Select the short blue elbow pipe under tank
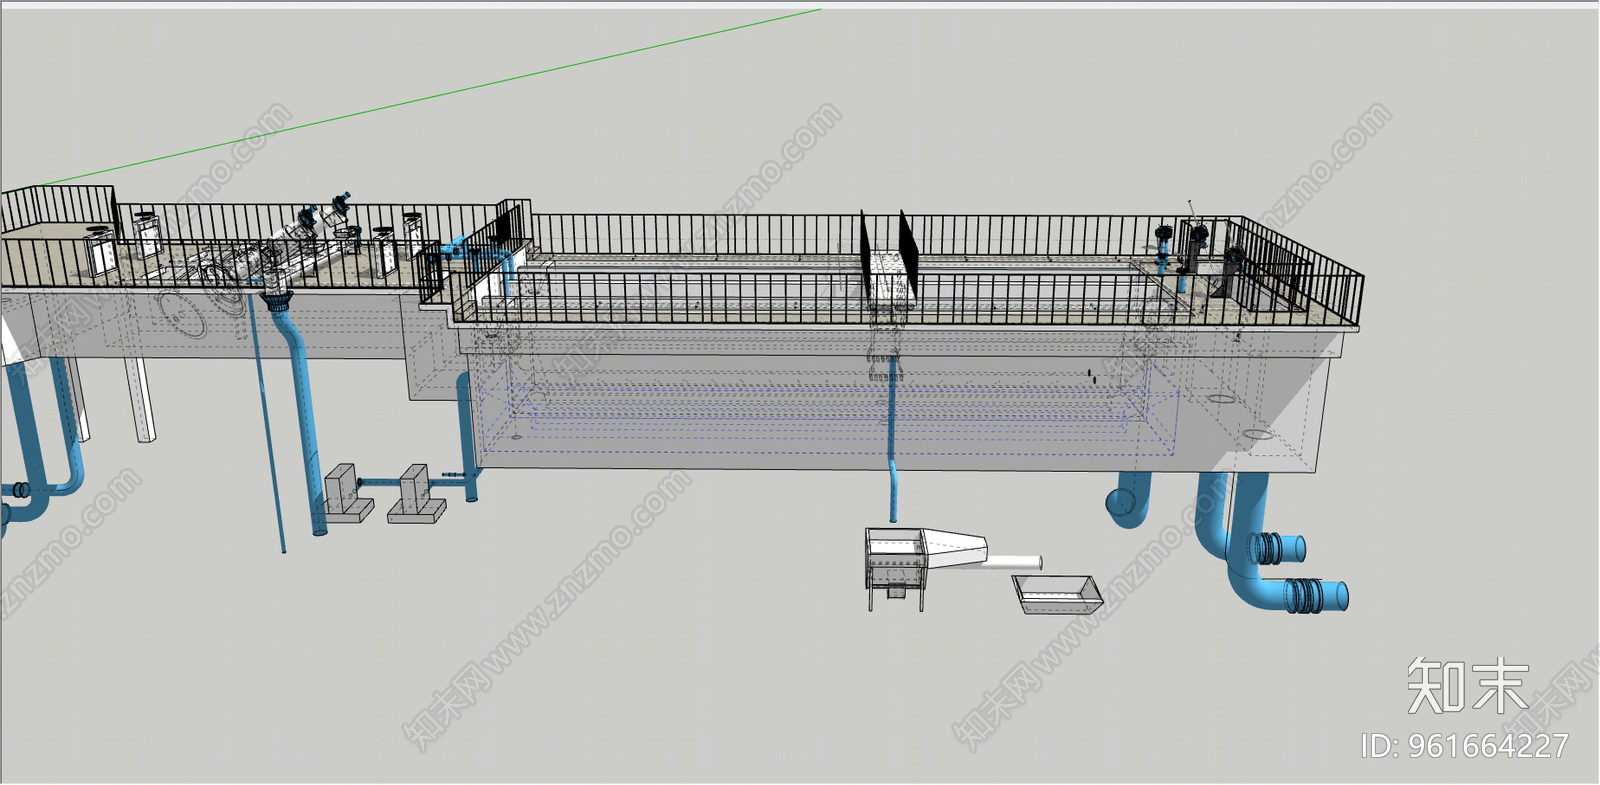 click(x=1130, y=498)
